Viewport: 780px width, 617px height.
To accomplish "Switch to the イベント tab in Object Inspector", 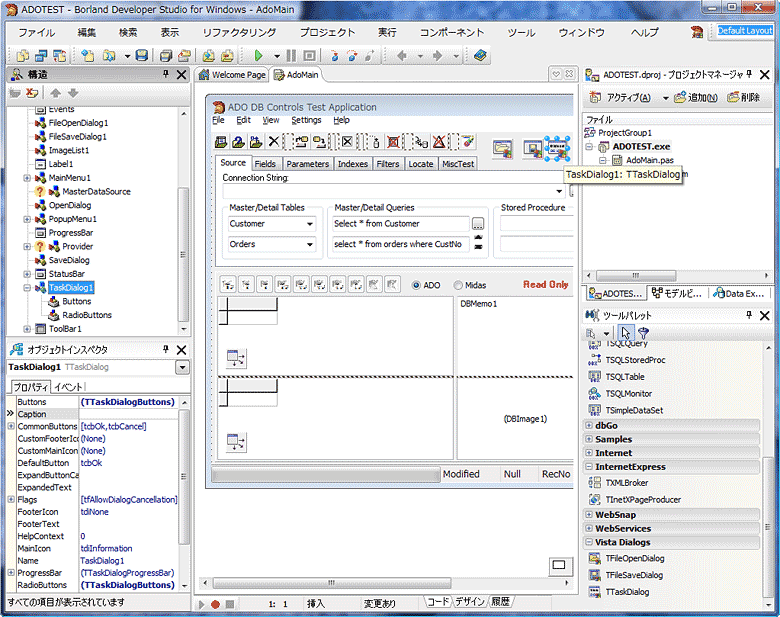I will 68,387.
